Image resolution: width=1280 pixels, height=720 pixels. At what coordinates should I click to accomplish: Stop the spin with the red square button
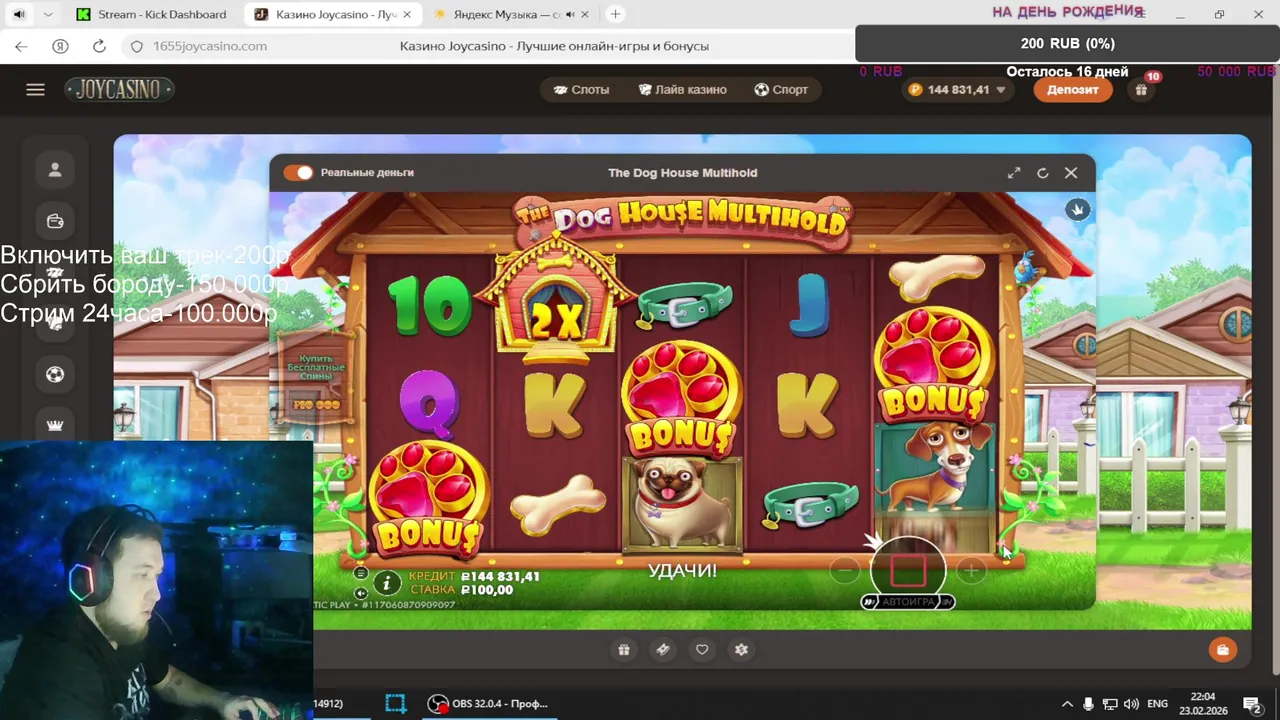point(908,570)
